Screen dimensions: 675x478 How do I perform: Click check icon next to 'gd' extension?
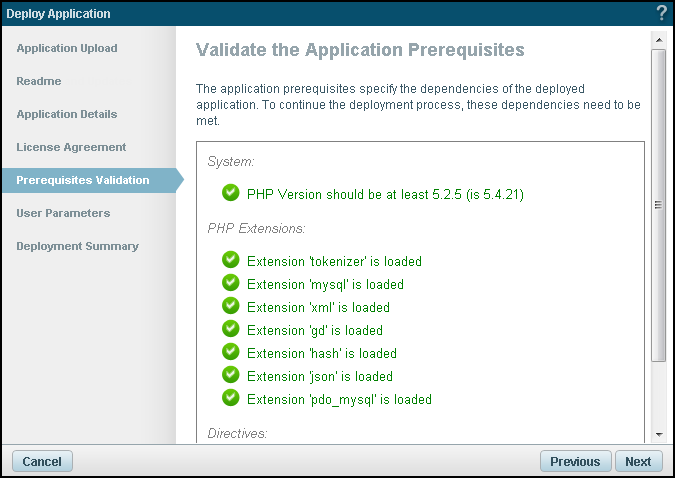231,329
